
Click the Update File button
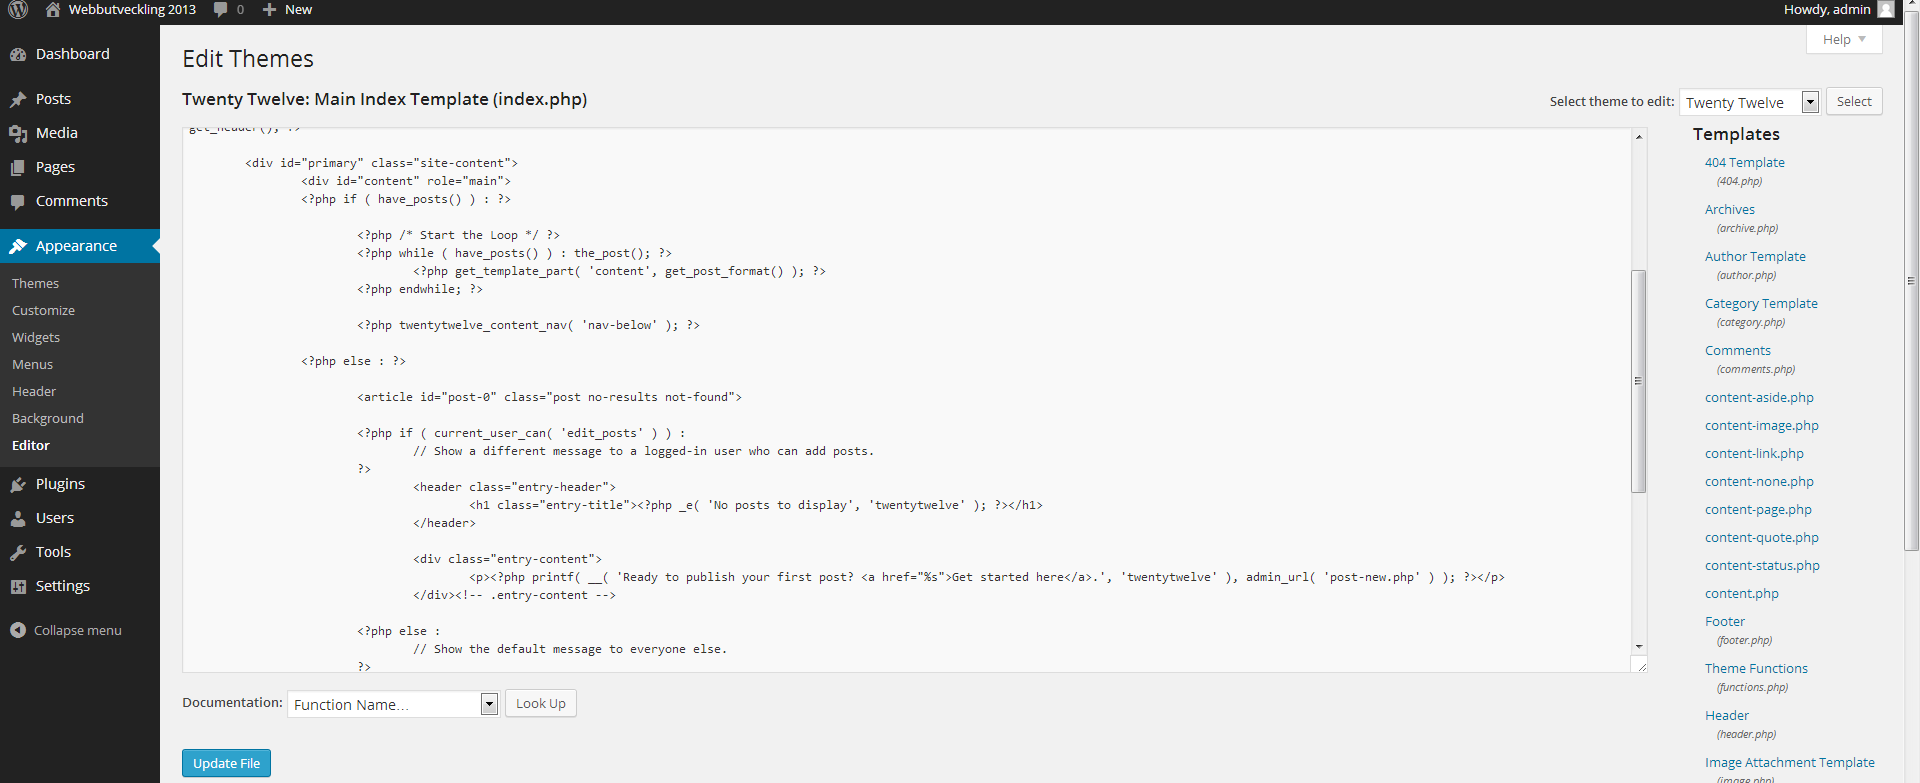pyautogui.click(x=226, y=763)
